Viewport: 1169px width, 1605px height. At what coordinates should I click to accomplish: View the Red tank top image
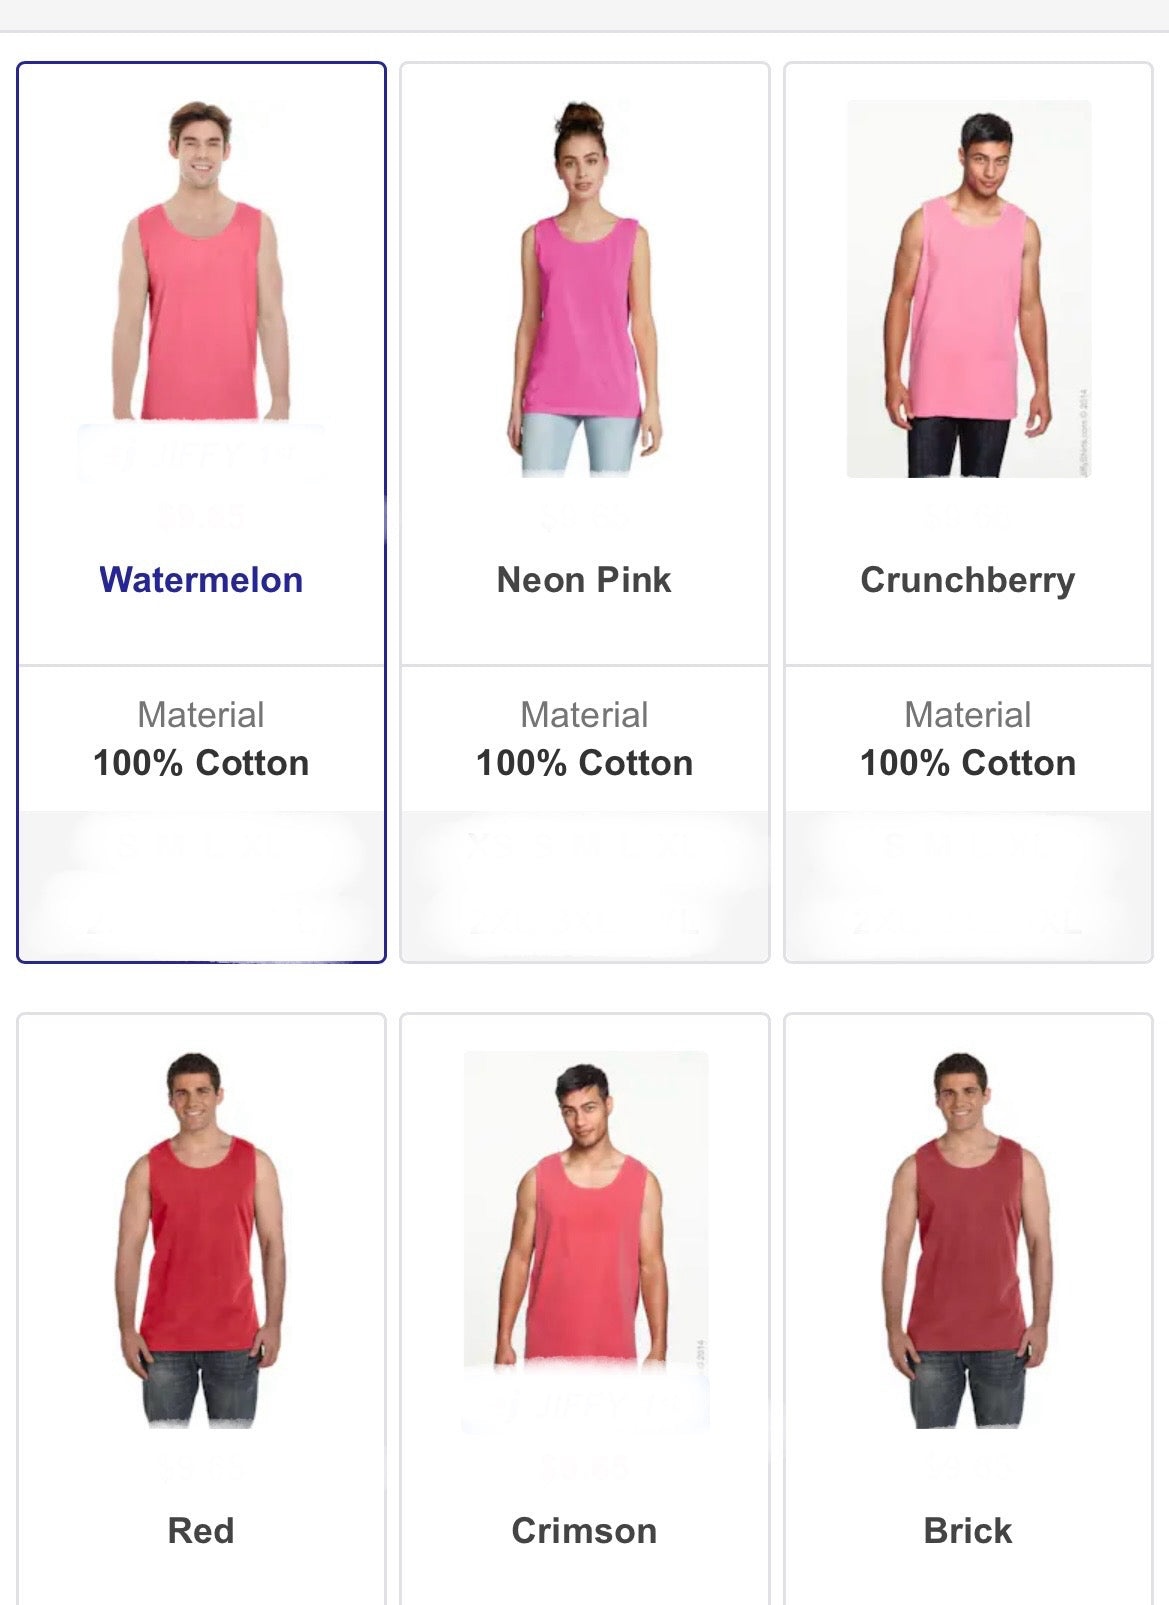click(201, 1238)
